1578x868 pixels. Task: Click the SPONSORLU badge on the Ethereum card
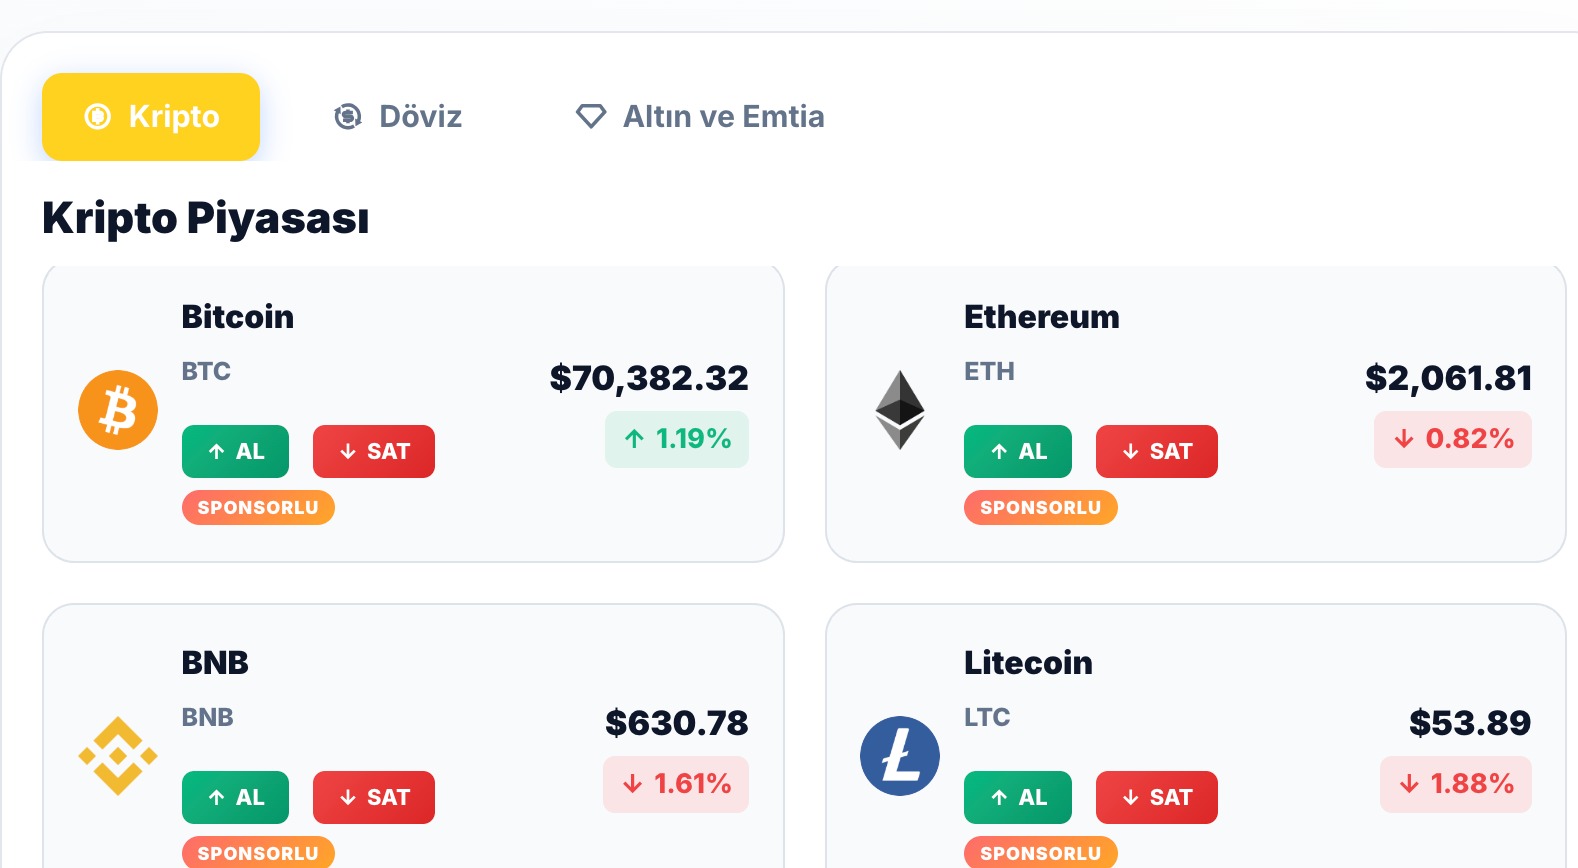(x=1040, y=508)
